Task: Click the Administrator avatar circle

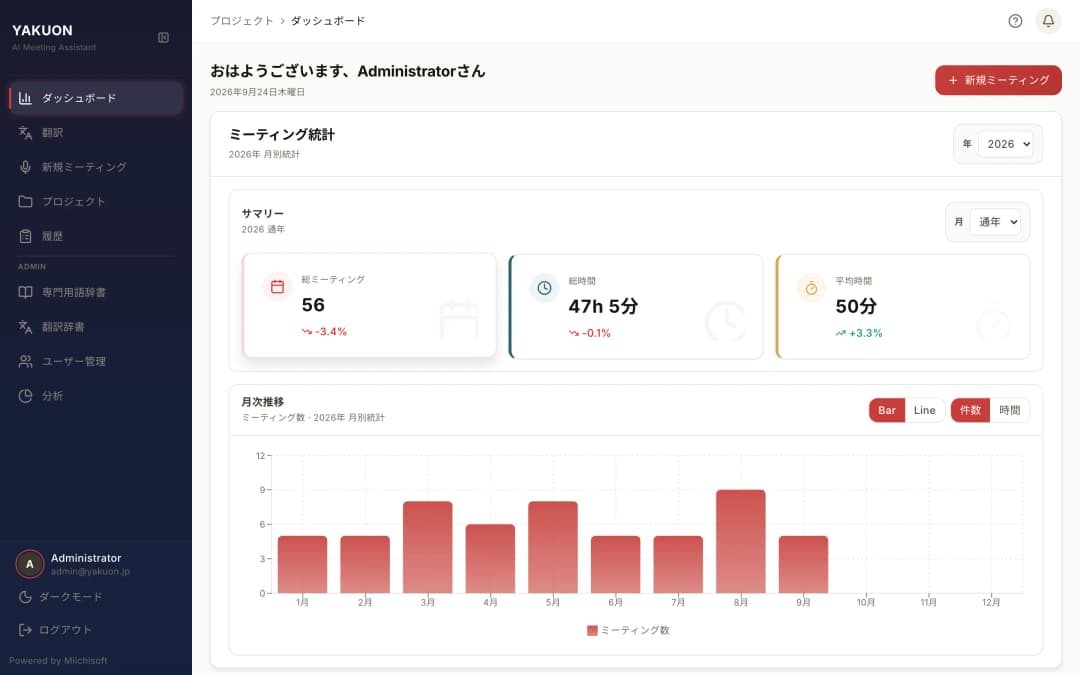Action: [30, 563]
